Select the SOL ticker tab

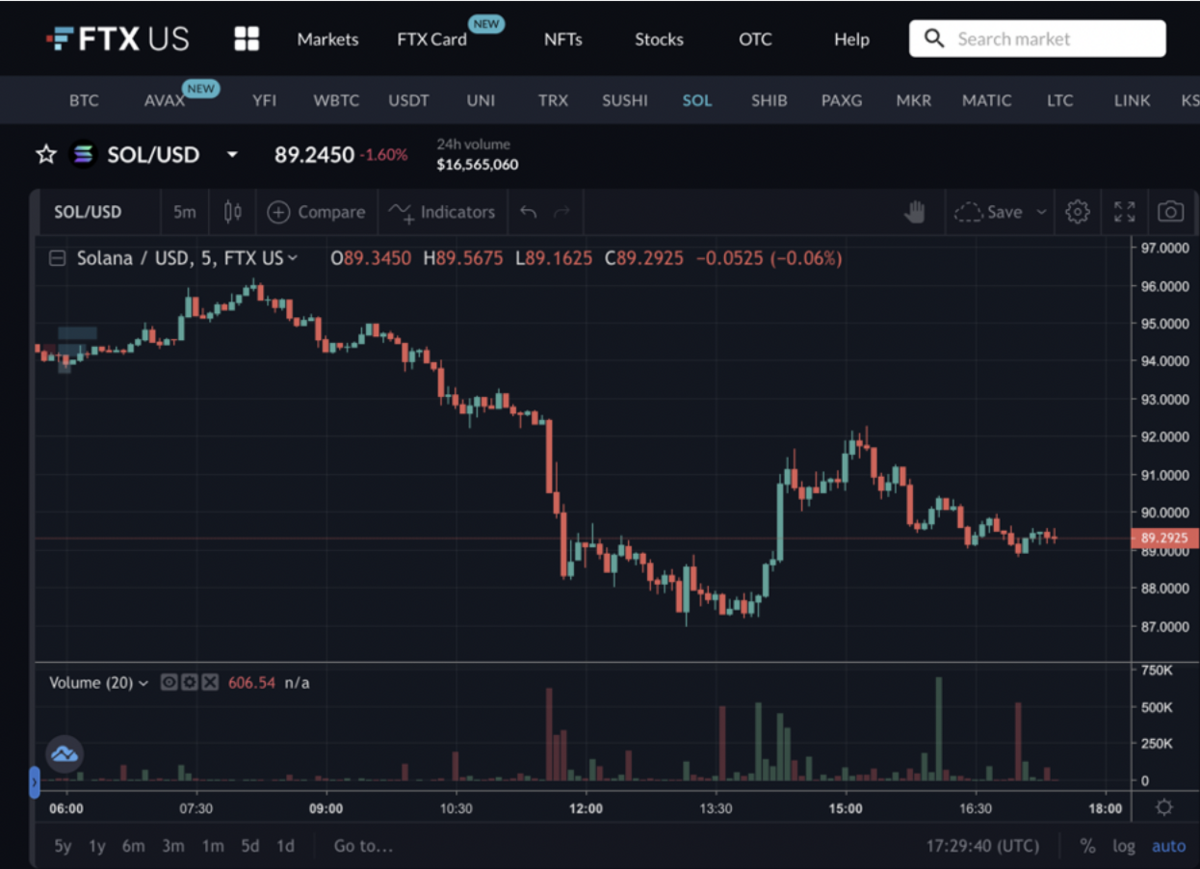tap(697, 101)
